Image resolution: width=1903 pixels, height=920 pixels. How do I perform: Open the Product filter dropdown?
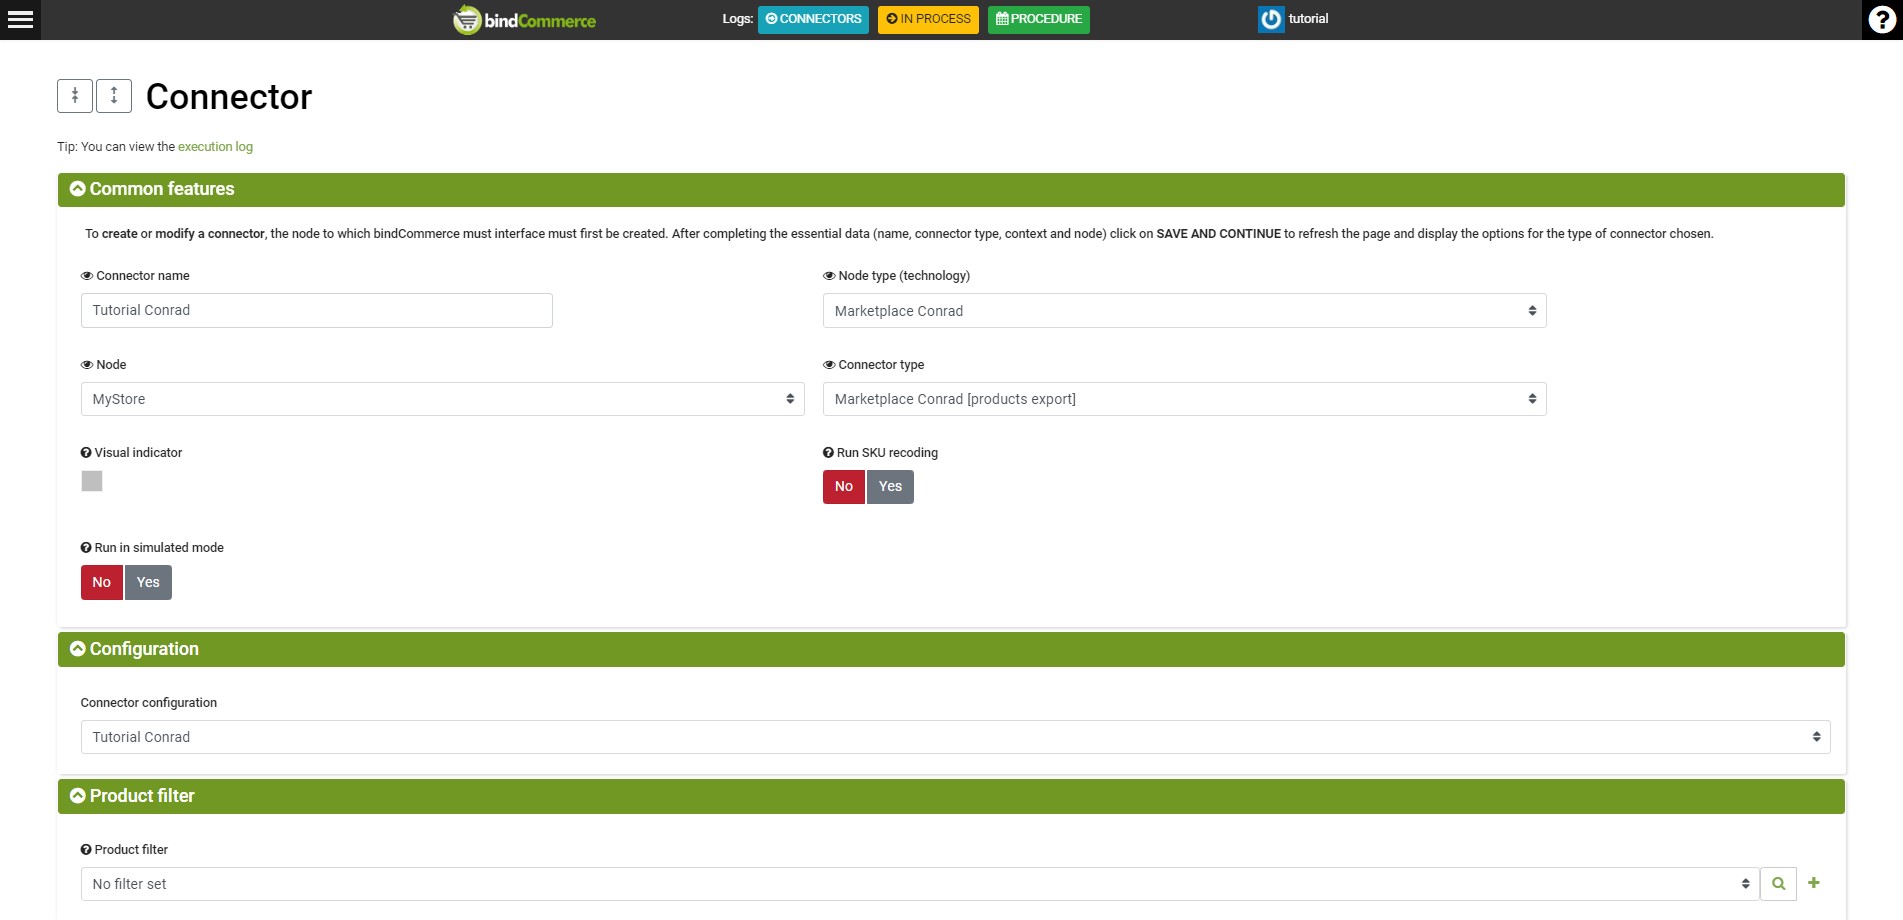click(919, 884)
